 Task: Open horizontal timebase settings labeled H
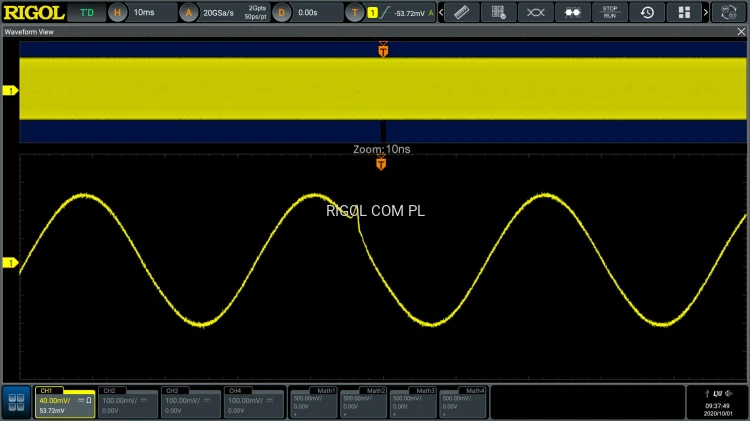[x=117, y=12]
